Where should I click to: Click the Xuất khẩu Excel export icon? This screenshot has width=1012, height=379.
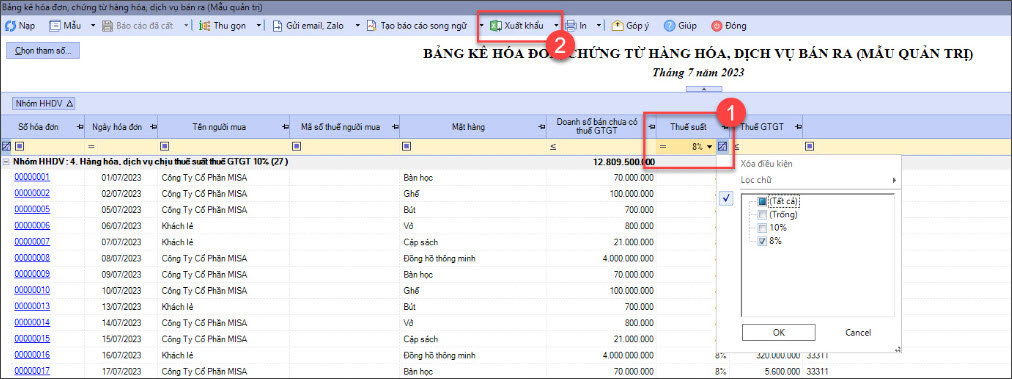coord(495,26)
